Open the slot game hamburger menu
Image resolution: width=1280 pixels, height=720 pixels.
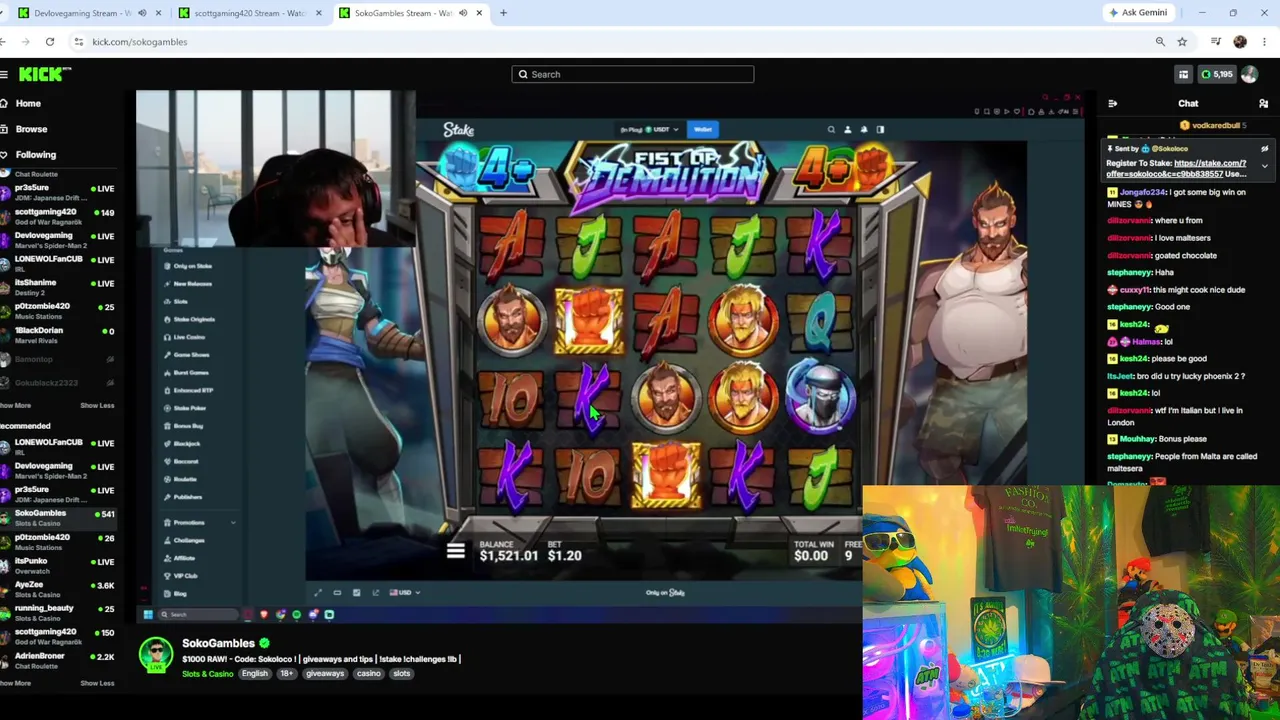click(455, 551)
